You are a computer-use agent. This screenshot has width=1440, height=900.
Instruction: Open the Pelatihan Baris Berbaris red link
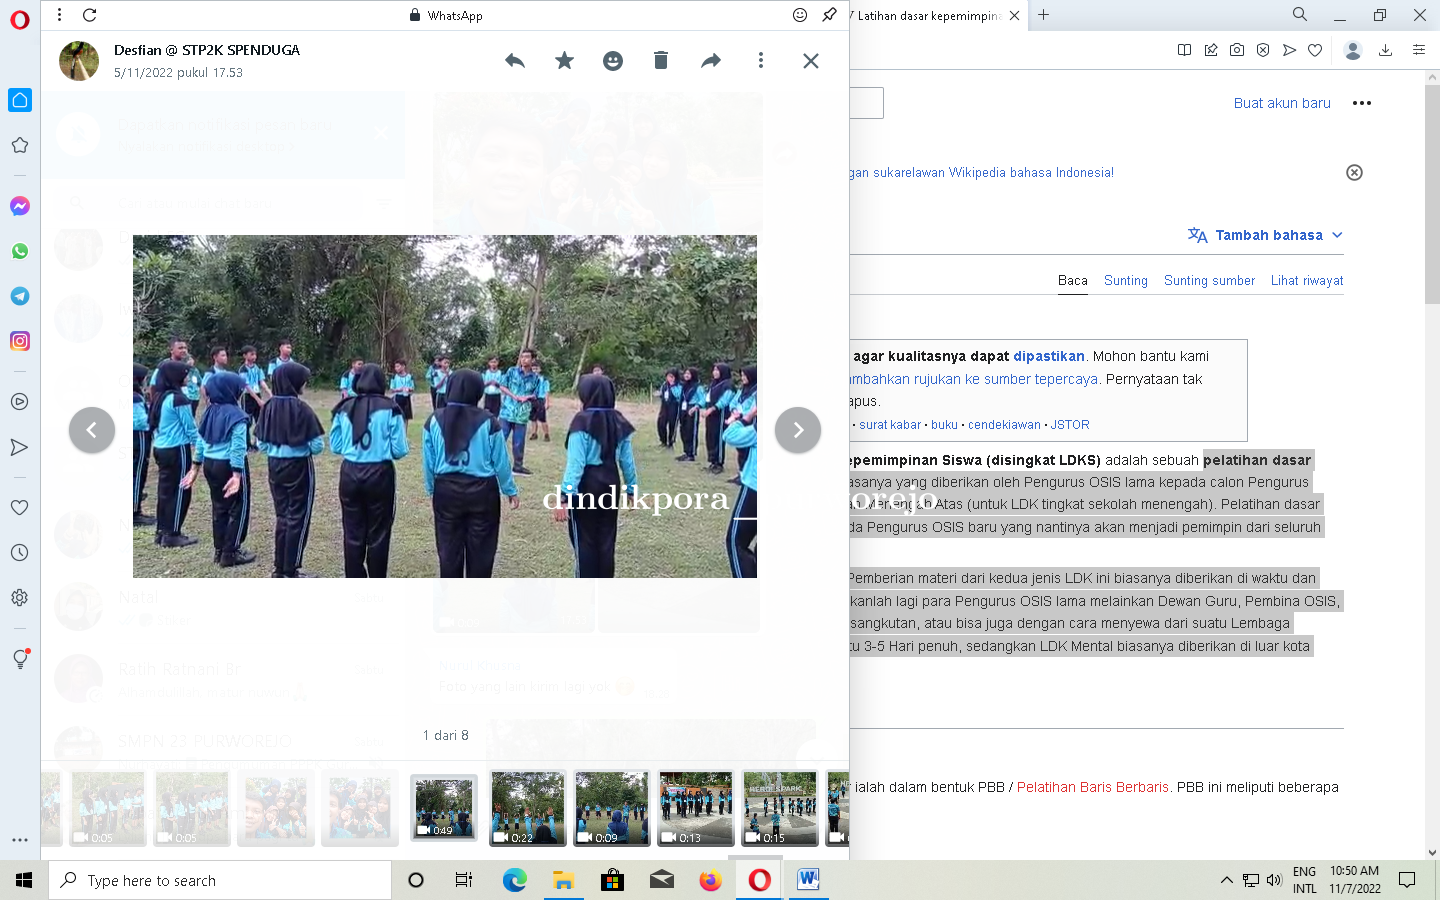click(1093, 787)
